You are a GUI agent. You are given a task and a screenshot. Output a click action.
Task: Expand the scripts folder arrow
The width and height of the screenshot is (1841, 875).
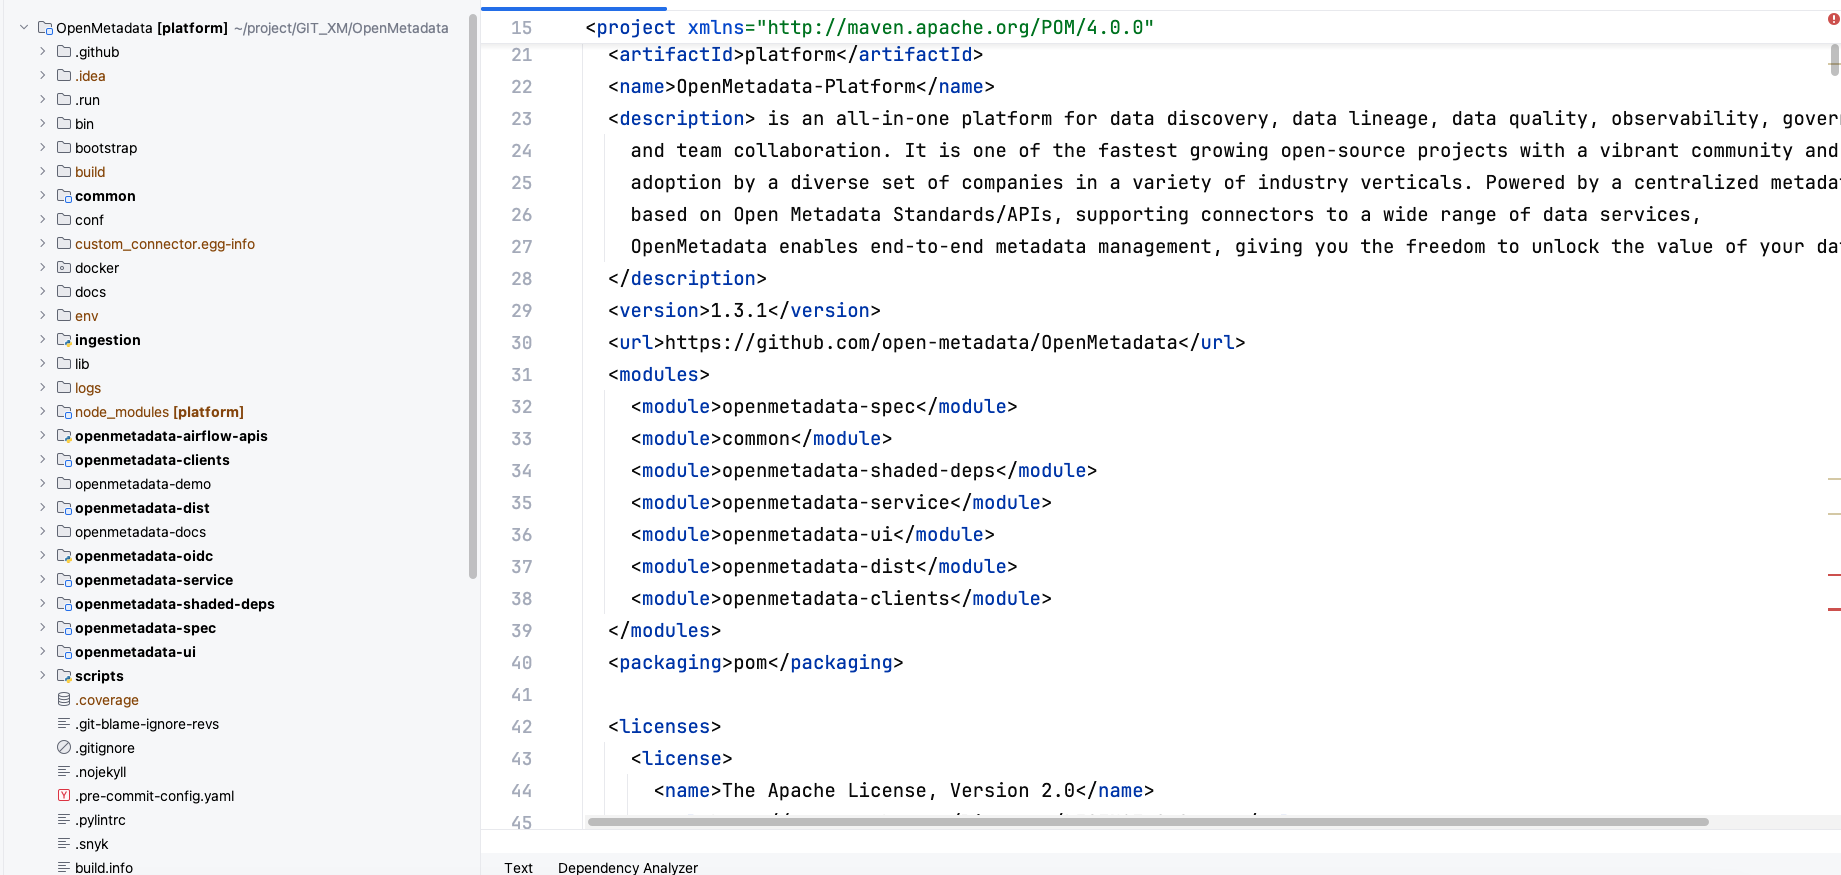click(42, 676)
